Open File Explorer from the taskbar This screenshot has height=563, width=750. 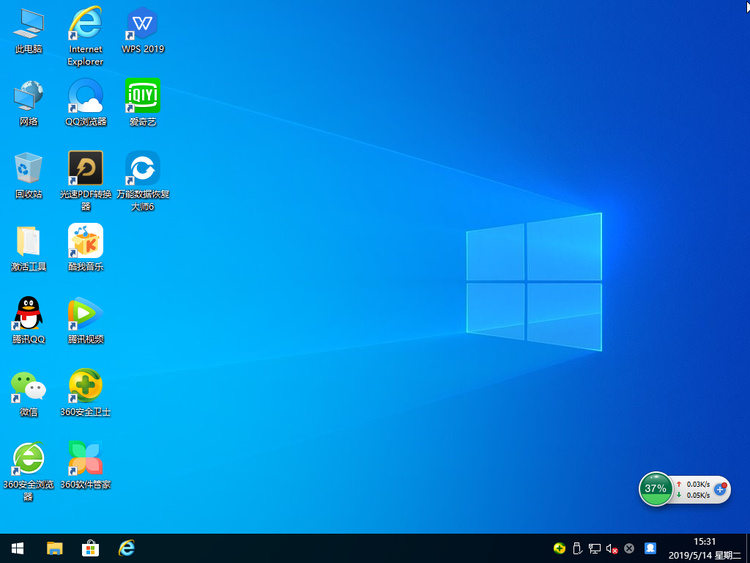coord(54,548)
